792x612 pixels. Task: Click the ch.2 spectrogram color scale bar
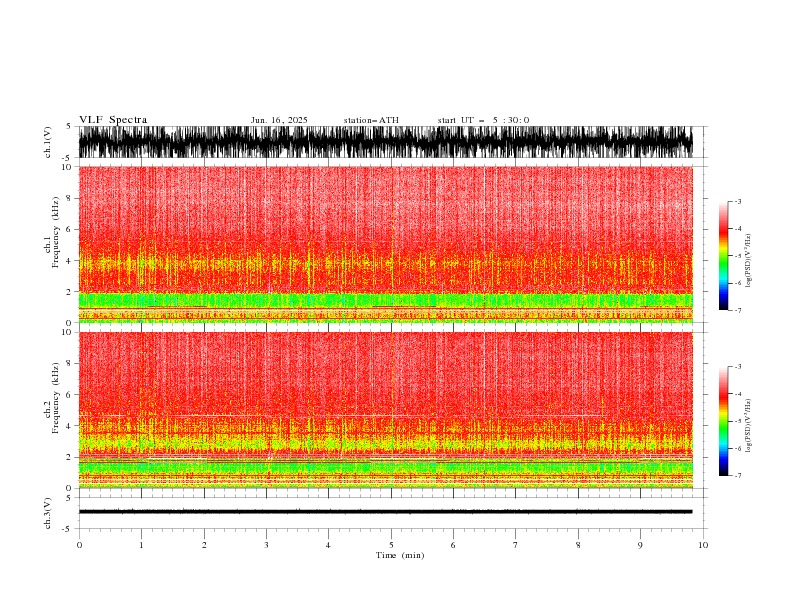pyautogui.click(x=723, y=421)
